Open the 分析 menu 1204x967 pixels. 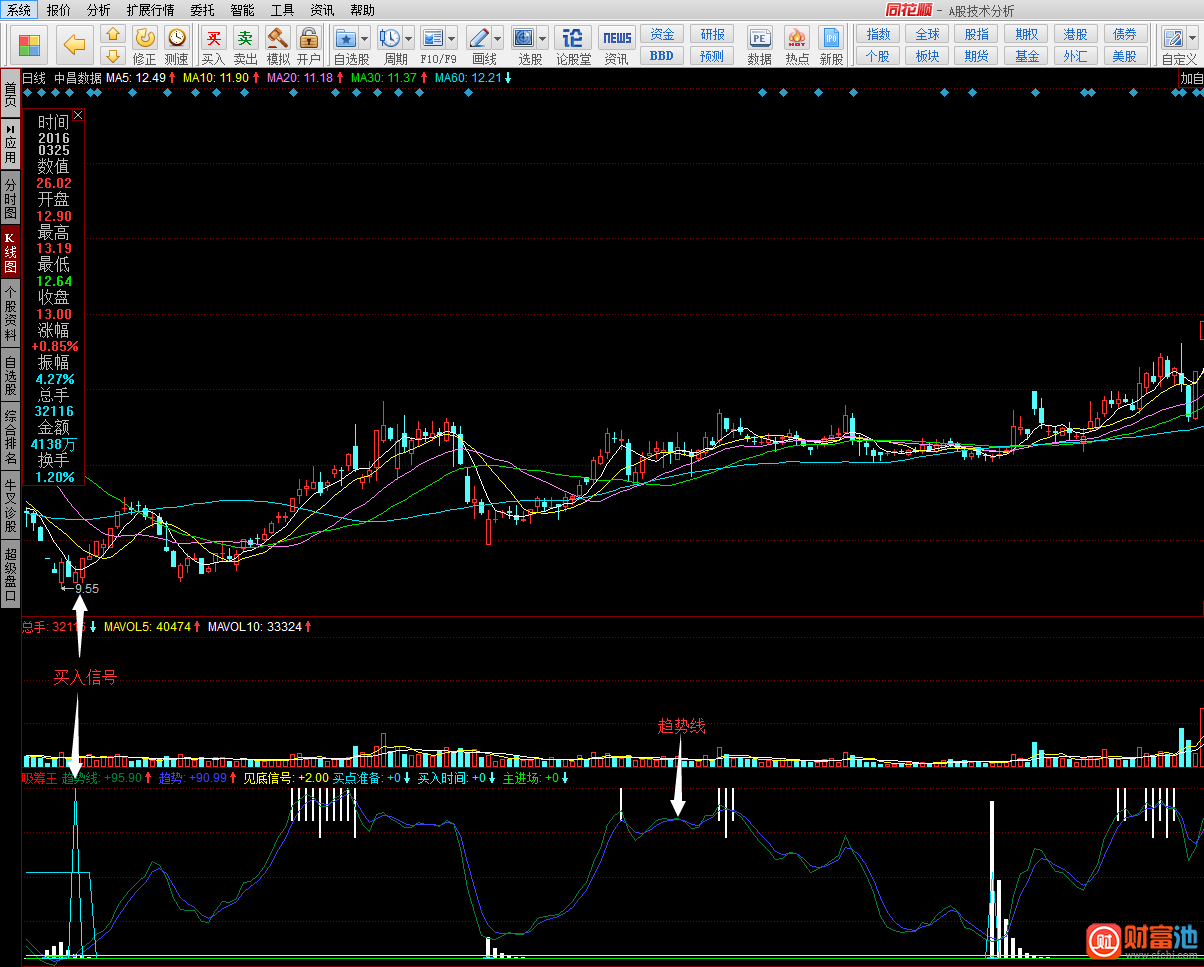click(99, 10)
